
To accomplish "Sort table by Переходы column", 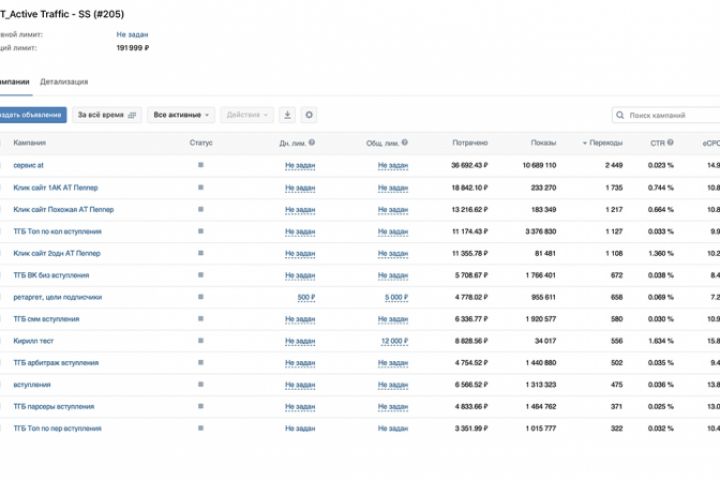I will coord(604,143).
